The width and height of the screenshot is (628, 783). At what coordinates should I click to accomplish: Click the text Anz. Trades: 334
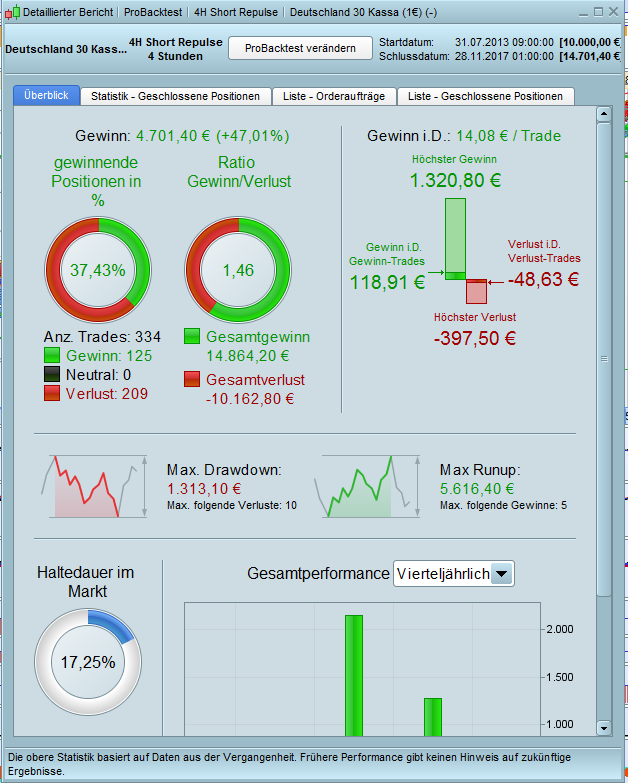point(102,337)
